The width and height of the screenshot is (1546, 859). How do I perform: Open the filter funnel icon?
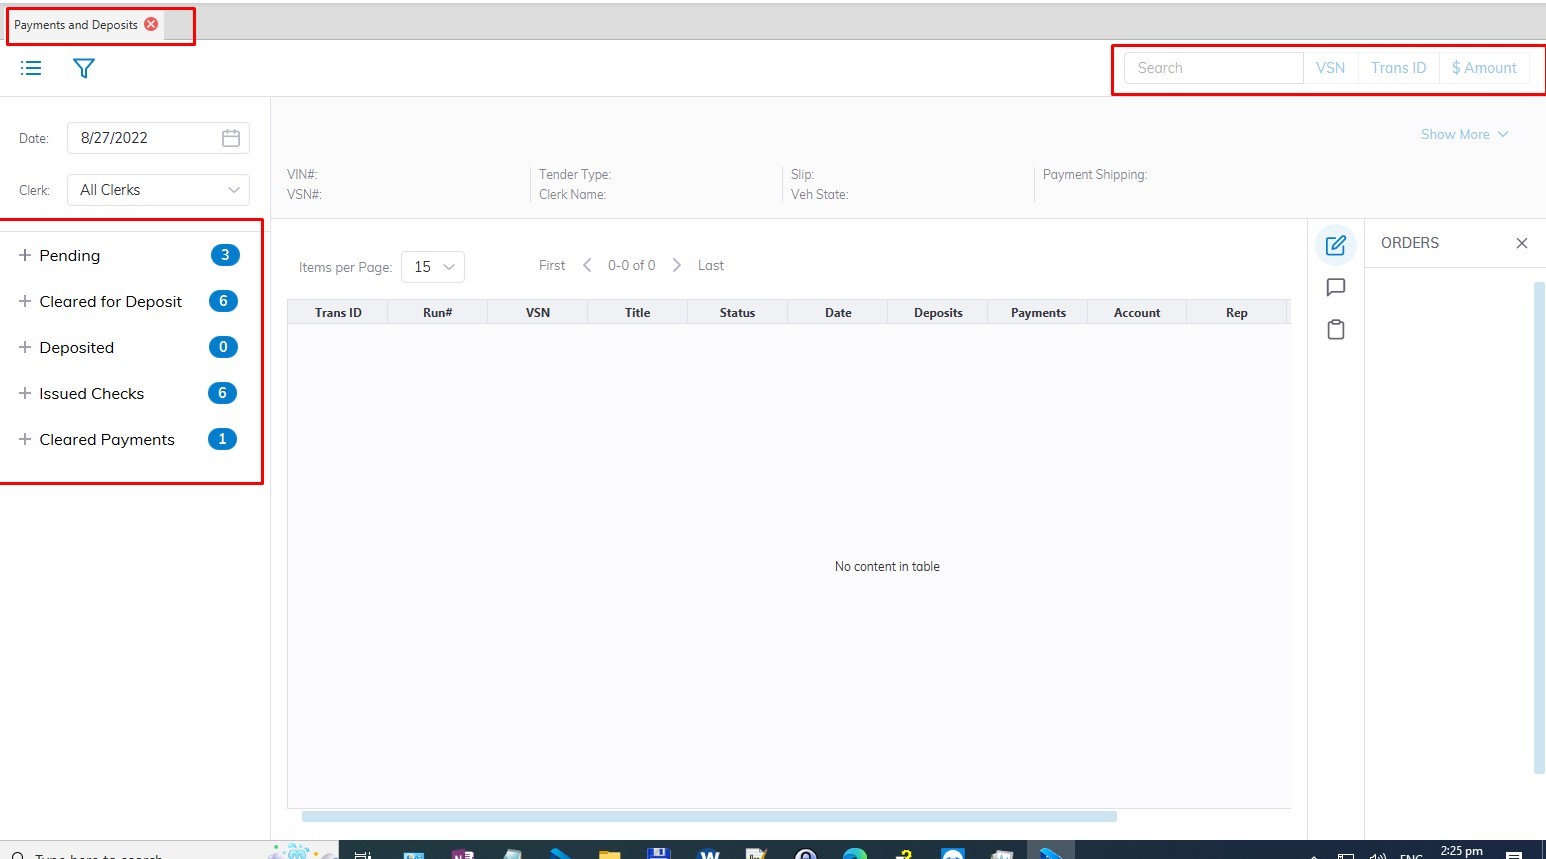(84, 68)
